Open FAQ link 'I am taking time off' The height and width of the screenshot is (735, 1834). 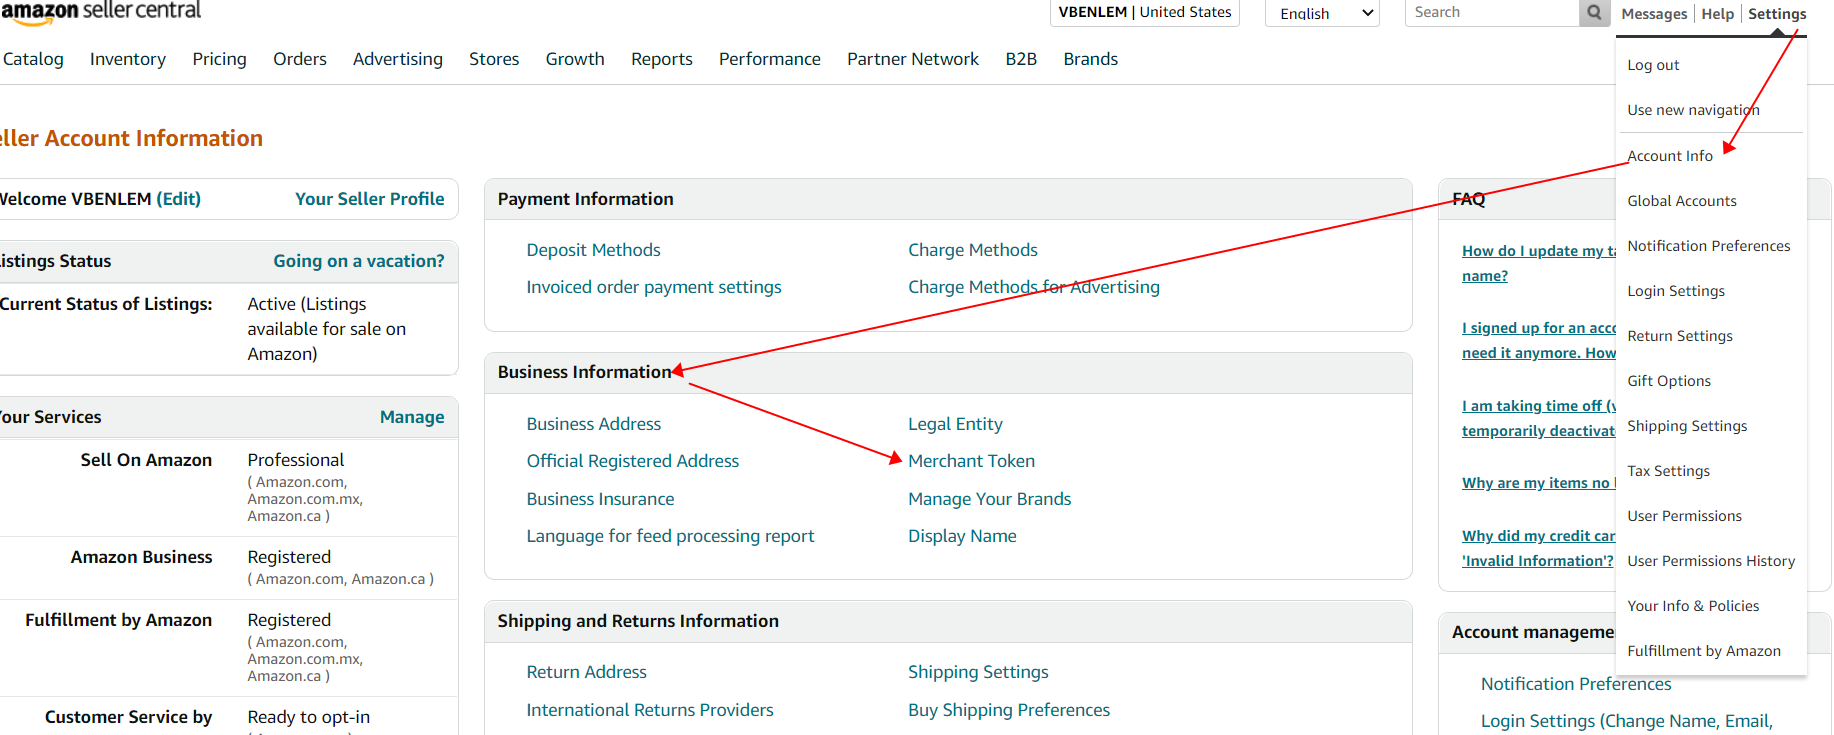point(1538,418)
